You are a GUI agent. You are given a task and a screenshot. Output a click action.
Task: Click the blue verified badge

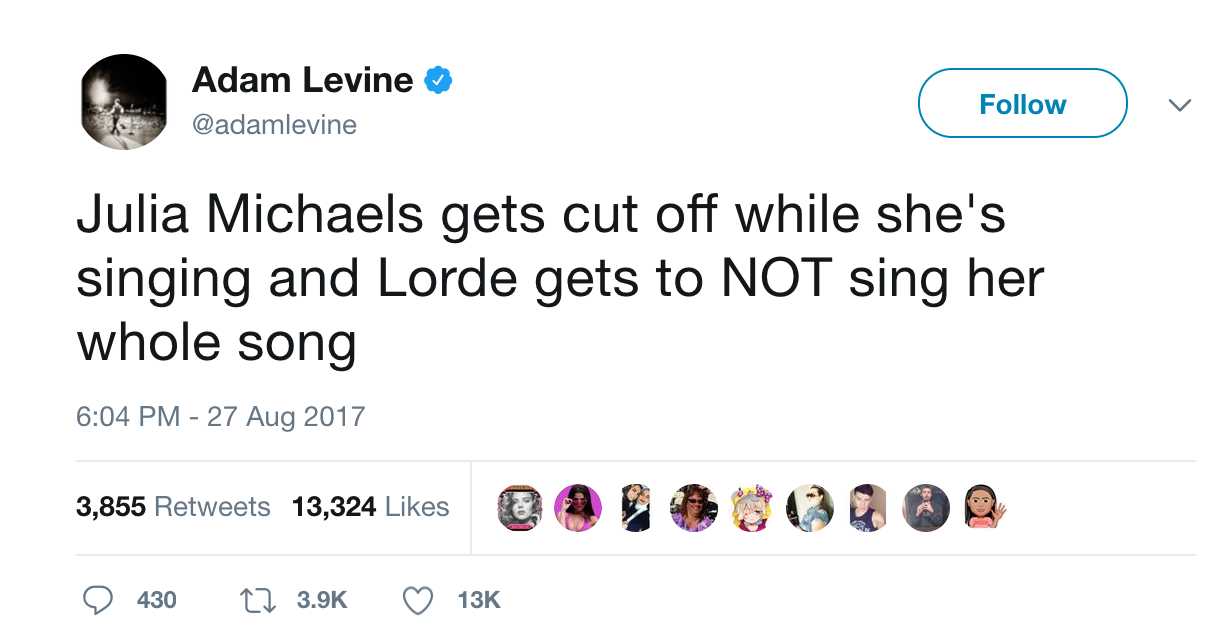tap(438, 80)
